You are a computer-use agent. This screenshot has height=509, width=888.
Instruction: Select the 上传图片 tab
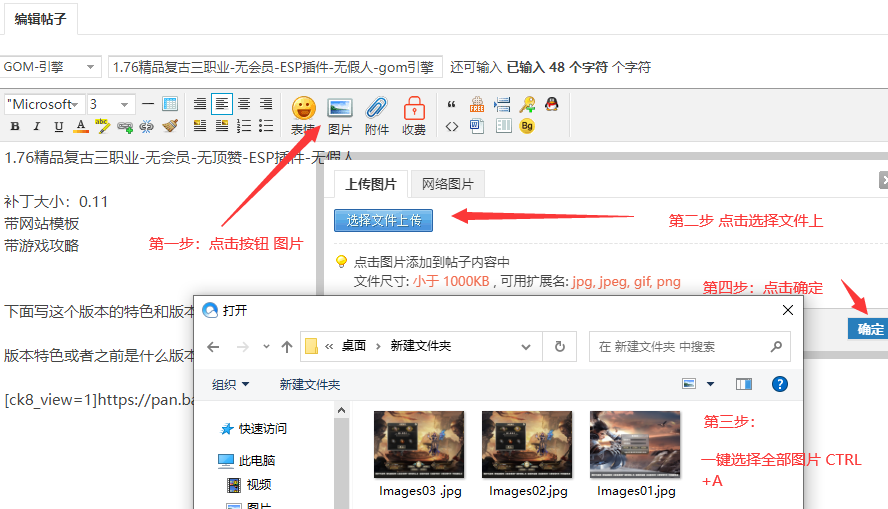(x=370, y=184)
